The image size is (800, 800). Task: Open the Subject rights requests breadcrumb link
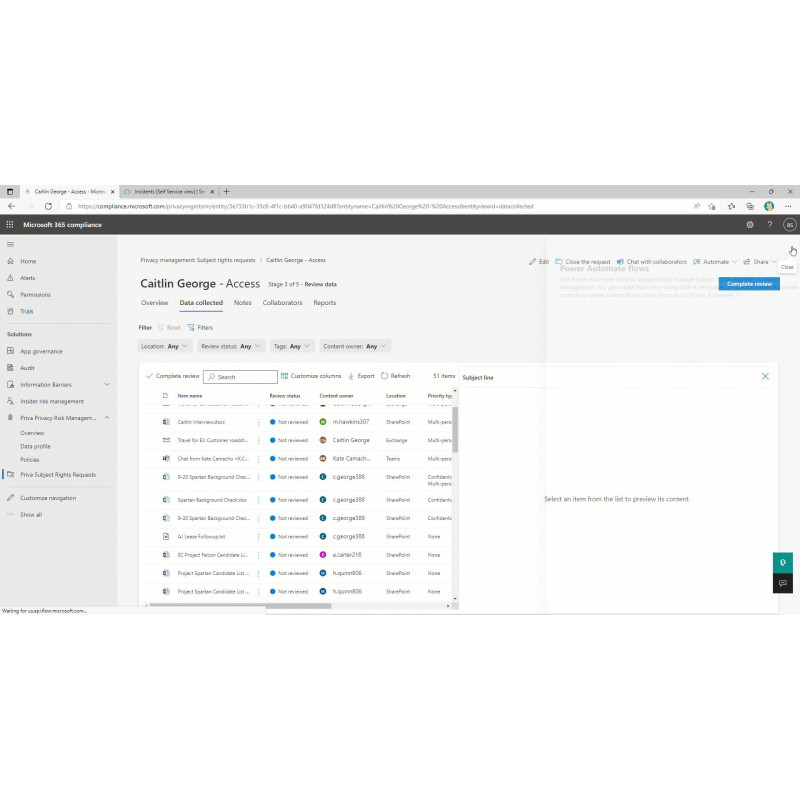tap(198, 260)
